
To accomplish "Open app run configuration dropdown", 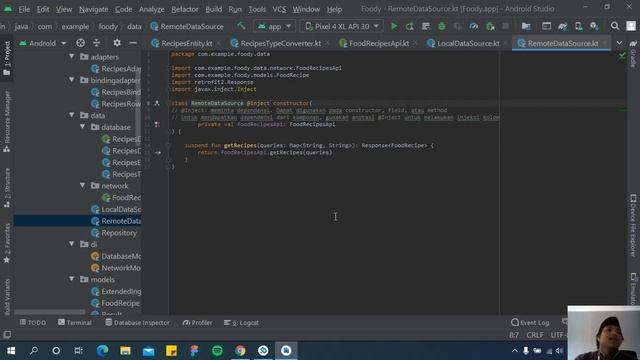I will tap(274, 26).
